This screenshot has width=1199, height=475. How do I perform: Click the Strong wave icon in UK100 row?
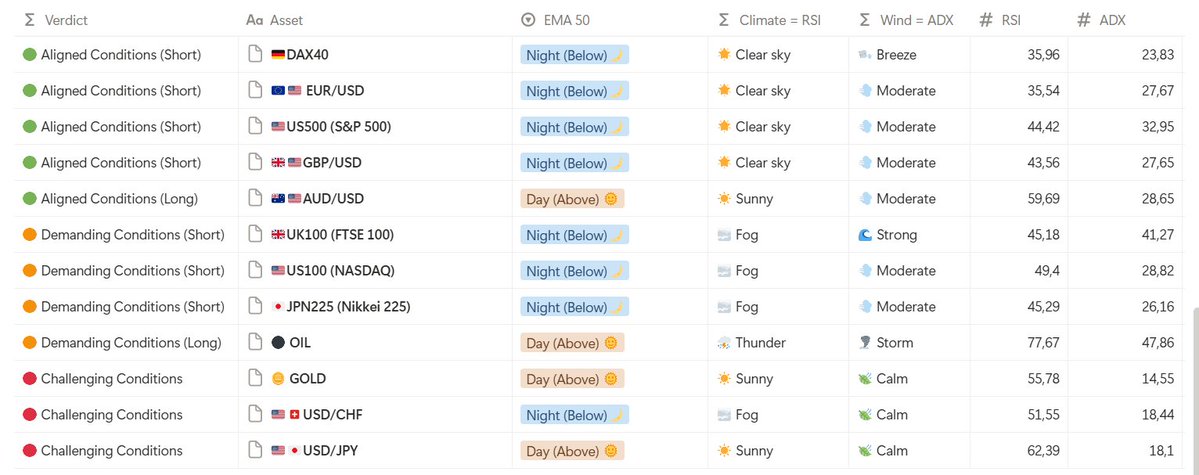coord(865,235)
